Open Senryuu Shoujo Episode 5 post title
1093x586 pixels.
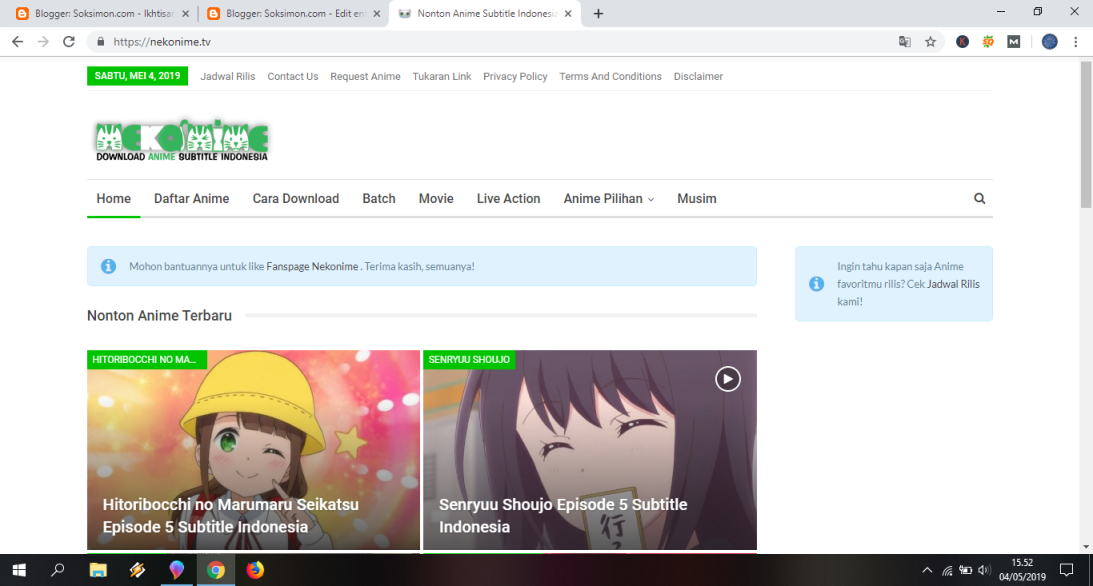pos(563,516)
